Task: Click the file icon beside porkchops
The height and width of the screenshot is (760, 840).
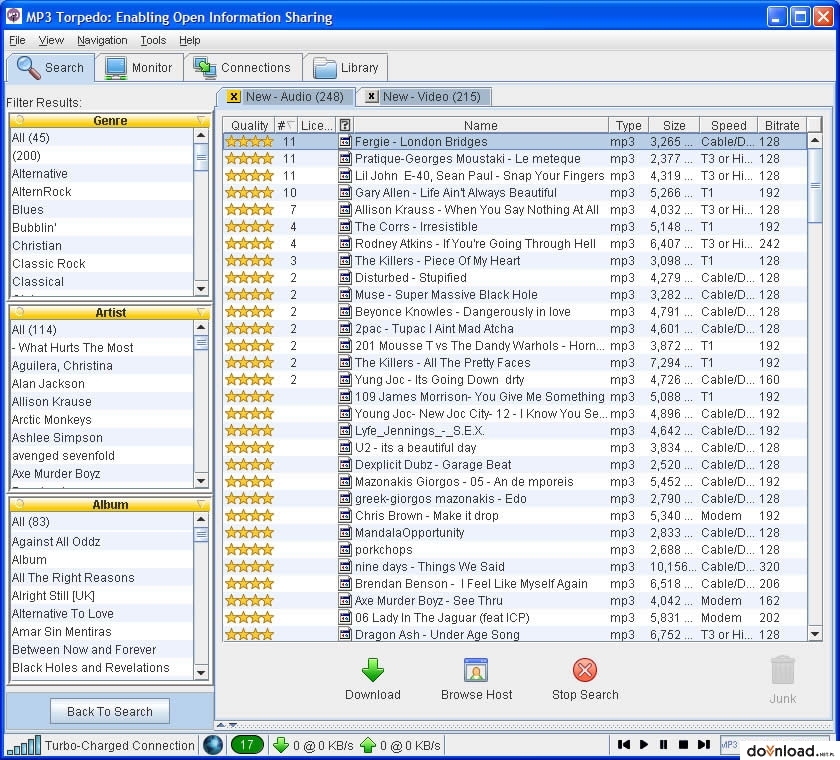Action: point(345,550)
